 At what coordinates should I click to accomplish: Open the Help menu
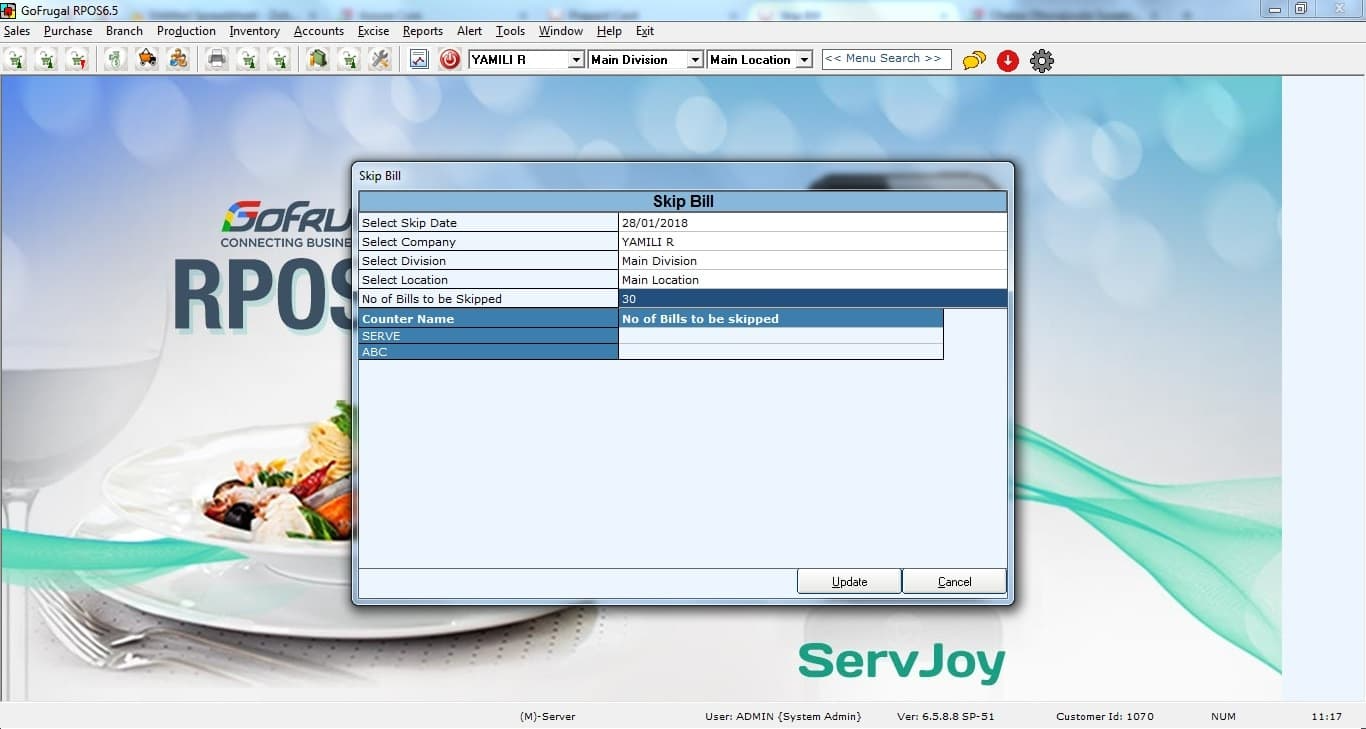tap(609, 31)
